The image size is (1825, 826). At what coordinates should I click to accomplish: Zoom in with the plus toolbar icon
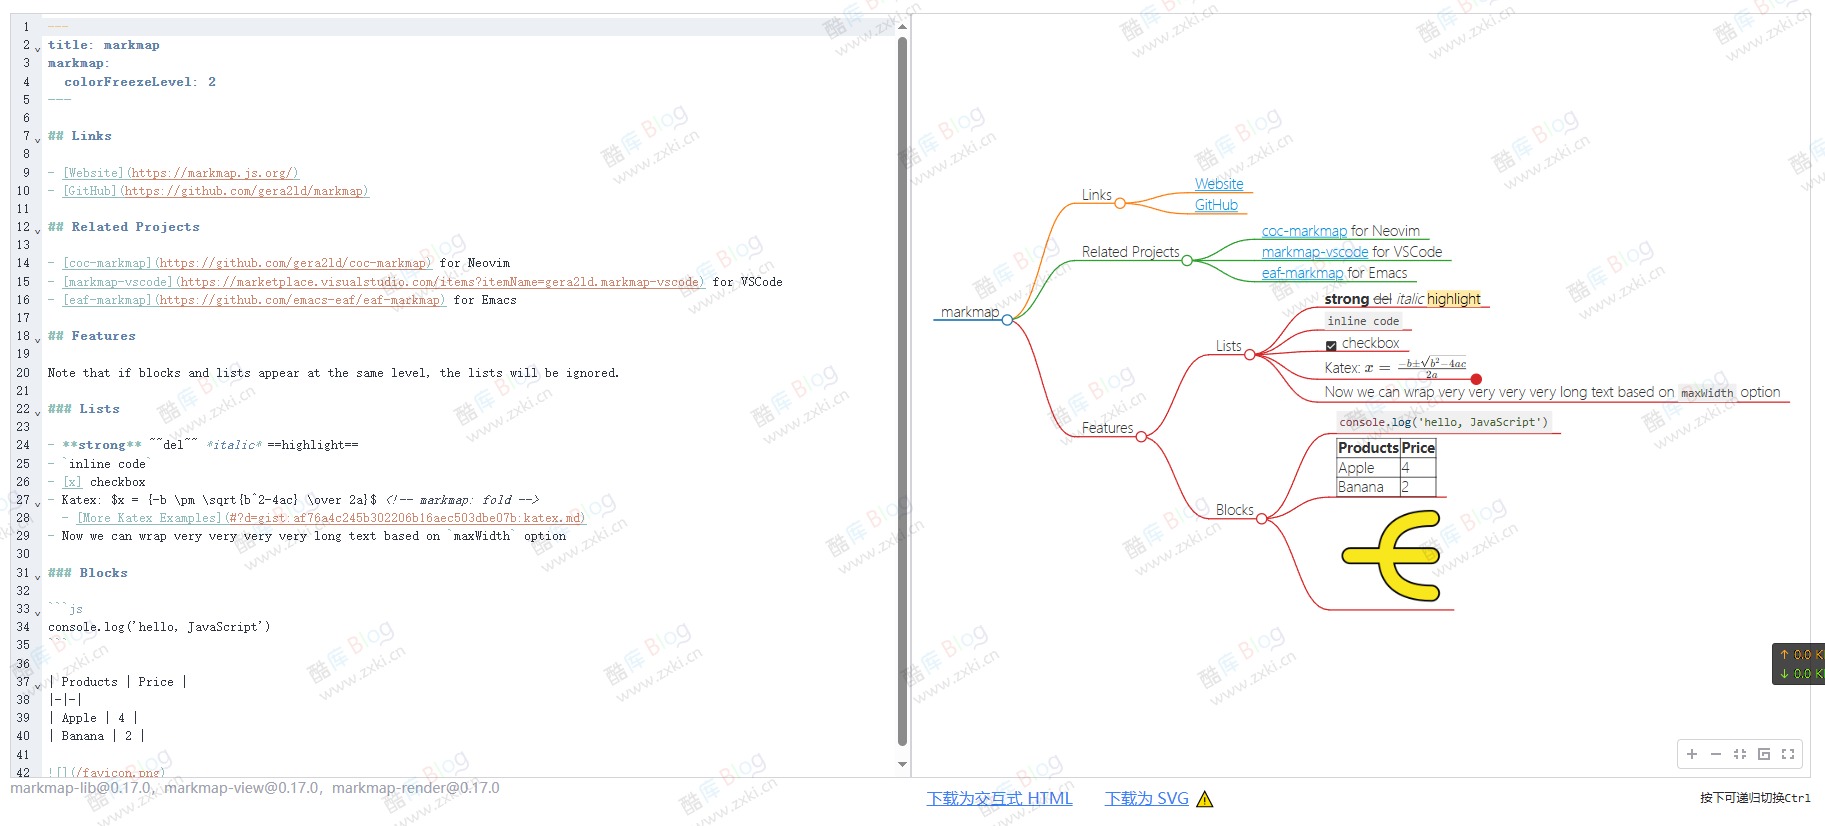point(1692,754)
